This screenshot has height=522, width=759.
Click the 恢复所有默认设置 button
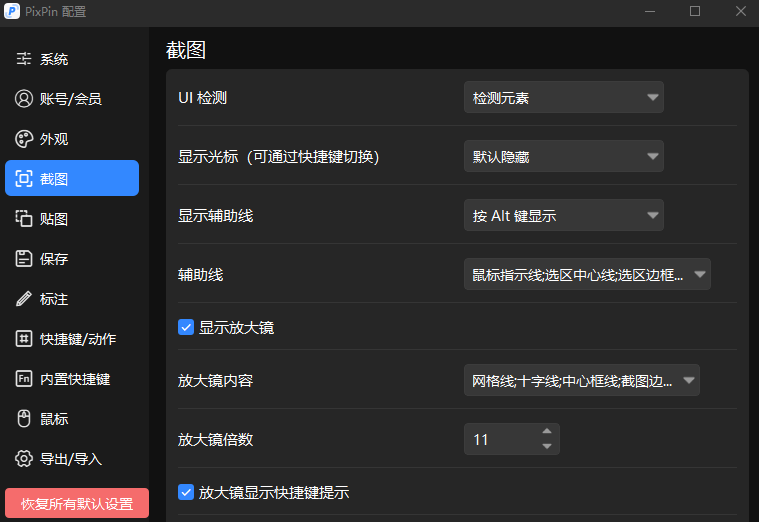77,503
